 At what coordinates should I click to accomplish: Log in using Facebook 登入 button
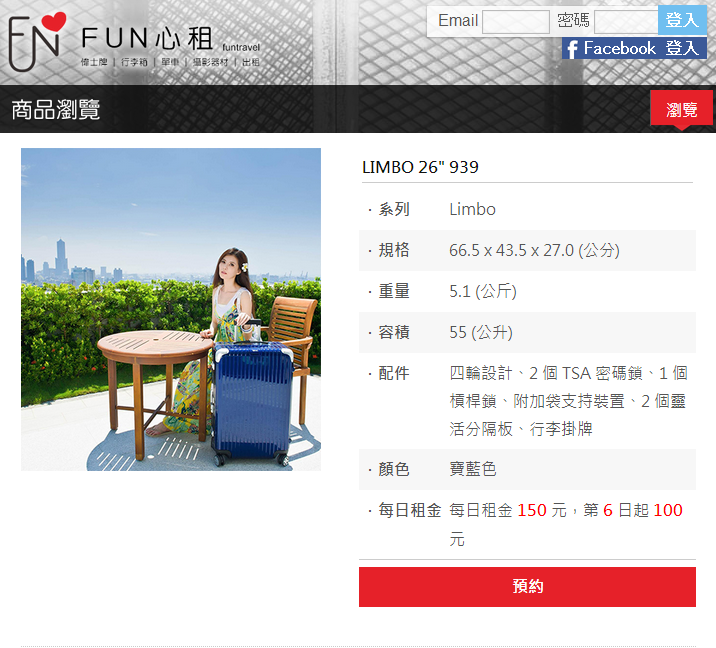pyautogui.click(x=634, y=48)
